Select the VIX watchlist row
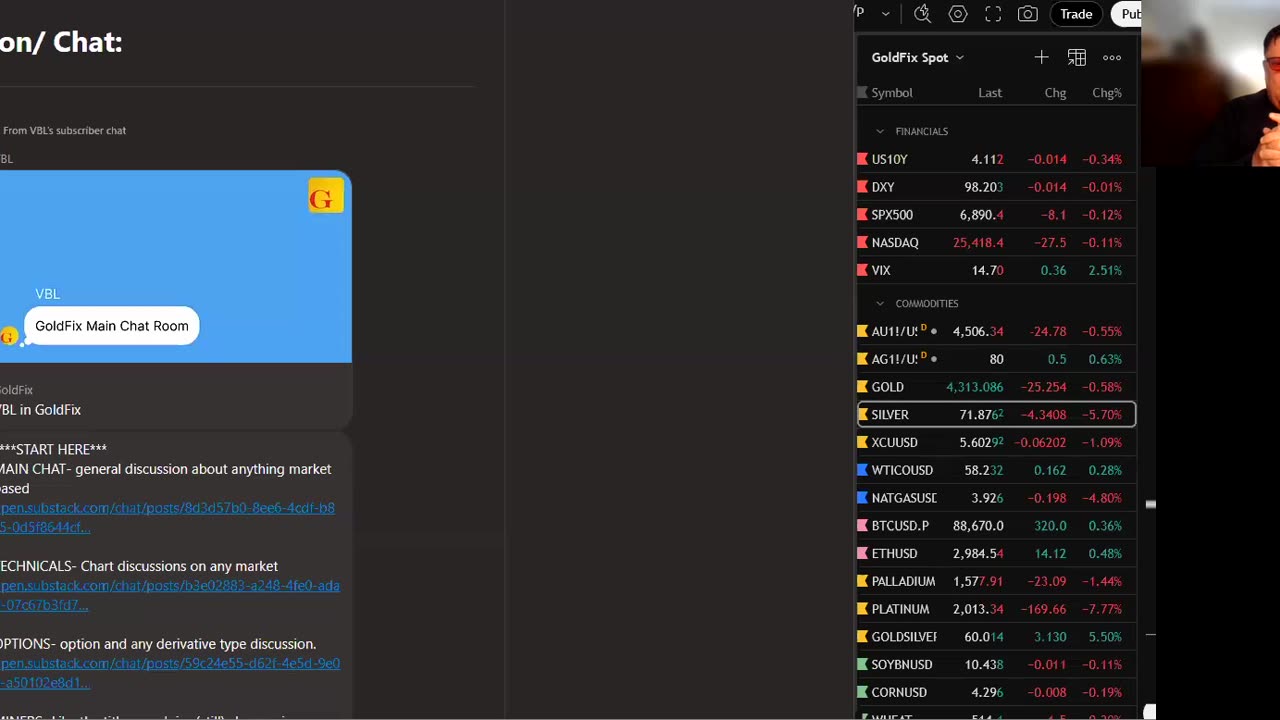Screen dimensions: 1280x720 (996, 270)
